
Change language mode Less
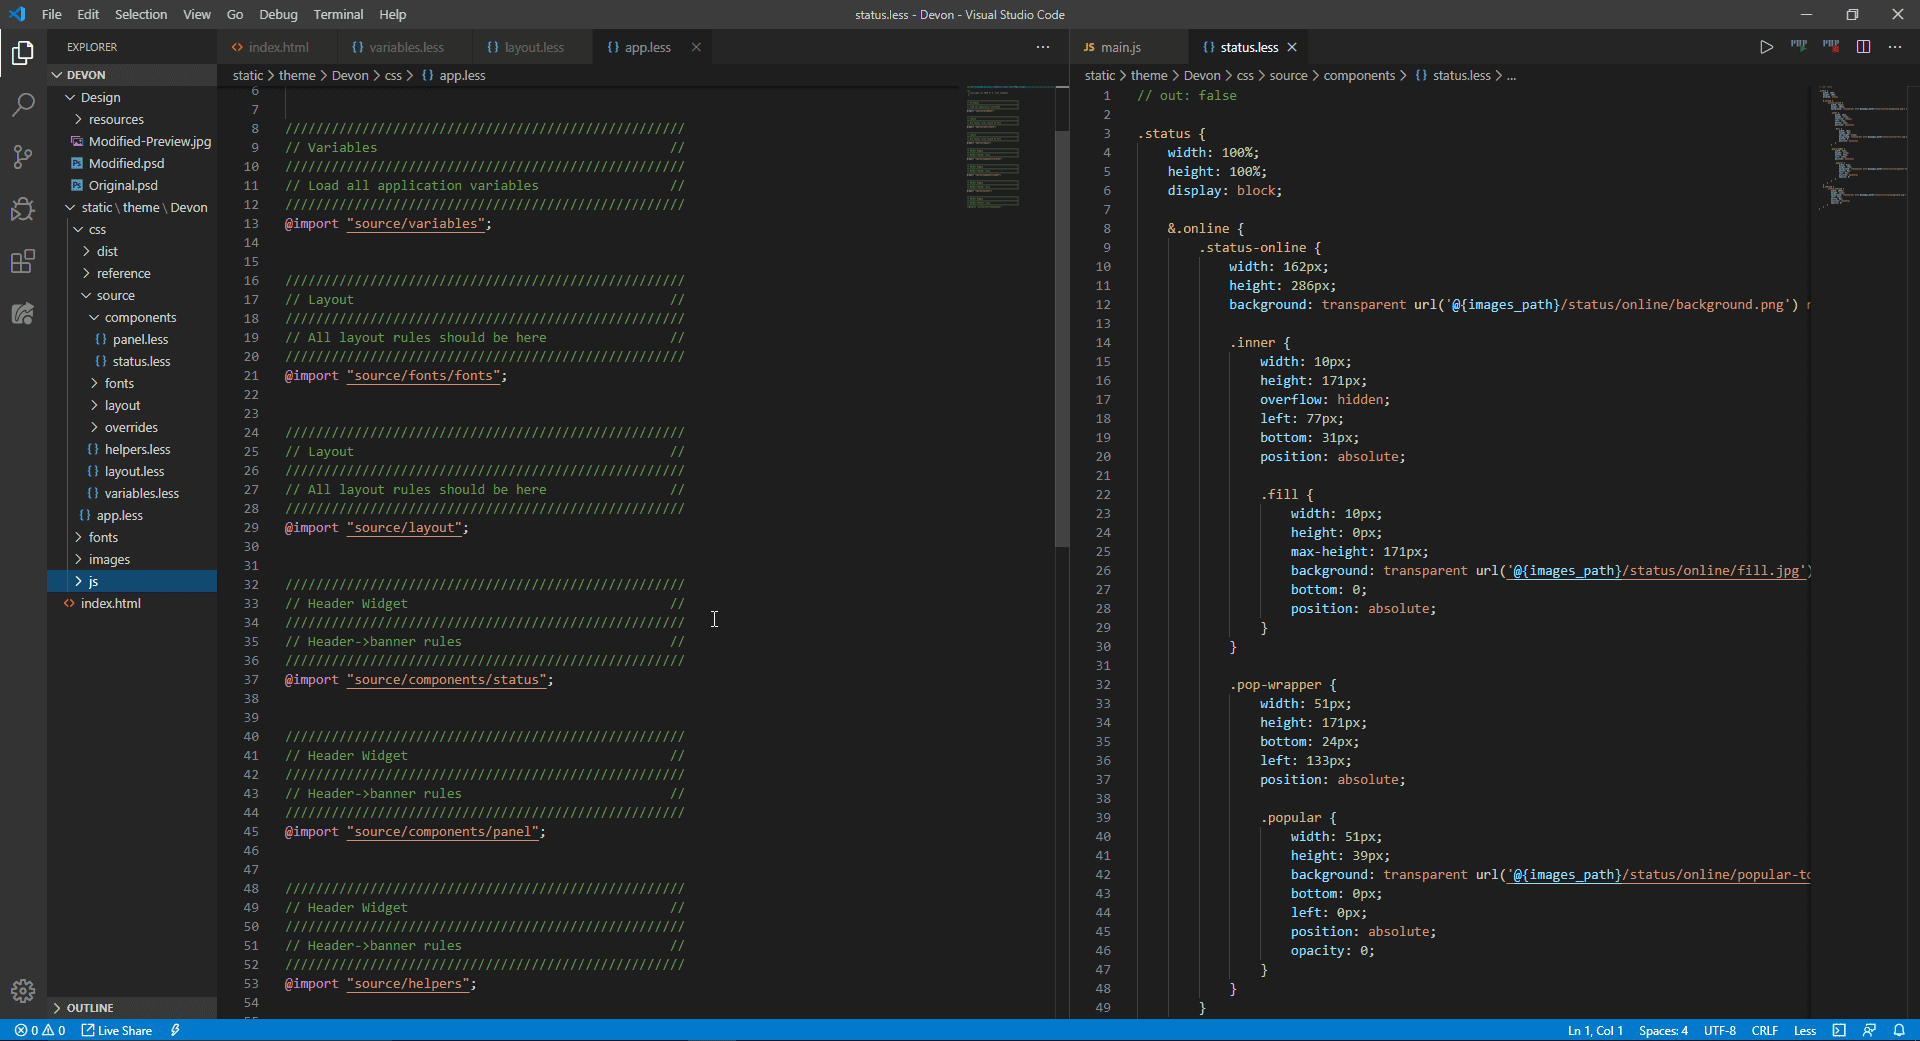pyautogui.click(x=1805, y=1030)
